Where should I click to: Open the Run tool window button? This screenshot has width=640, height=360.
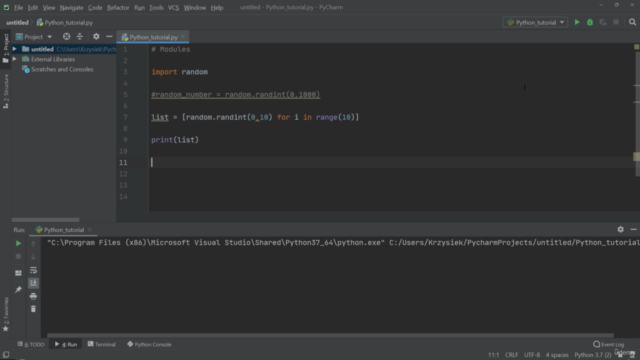pyautogui.click(x=66, y=344)
